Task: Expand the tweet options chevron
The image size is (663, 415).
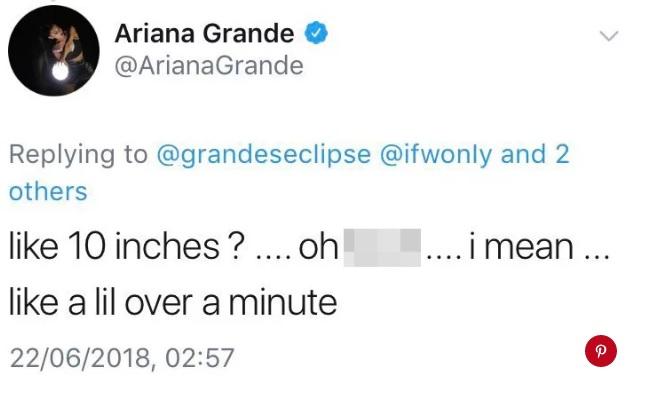Action: [x=608, y=36]
